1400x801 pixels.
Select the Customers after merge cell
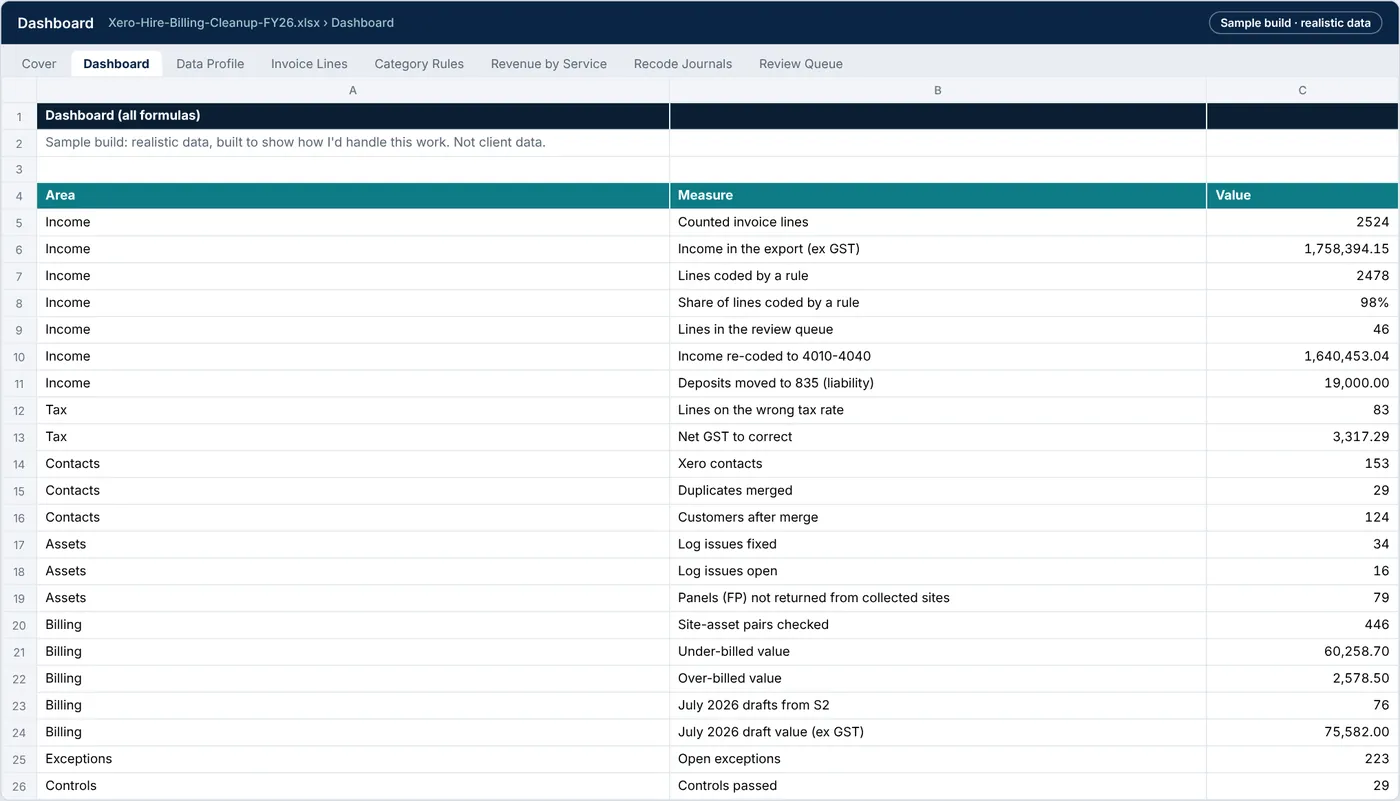[x=938, y=517]
